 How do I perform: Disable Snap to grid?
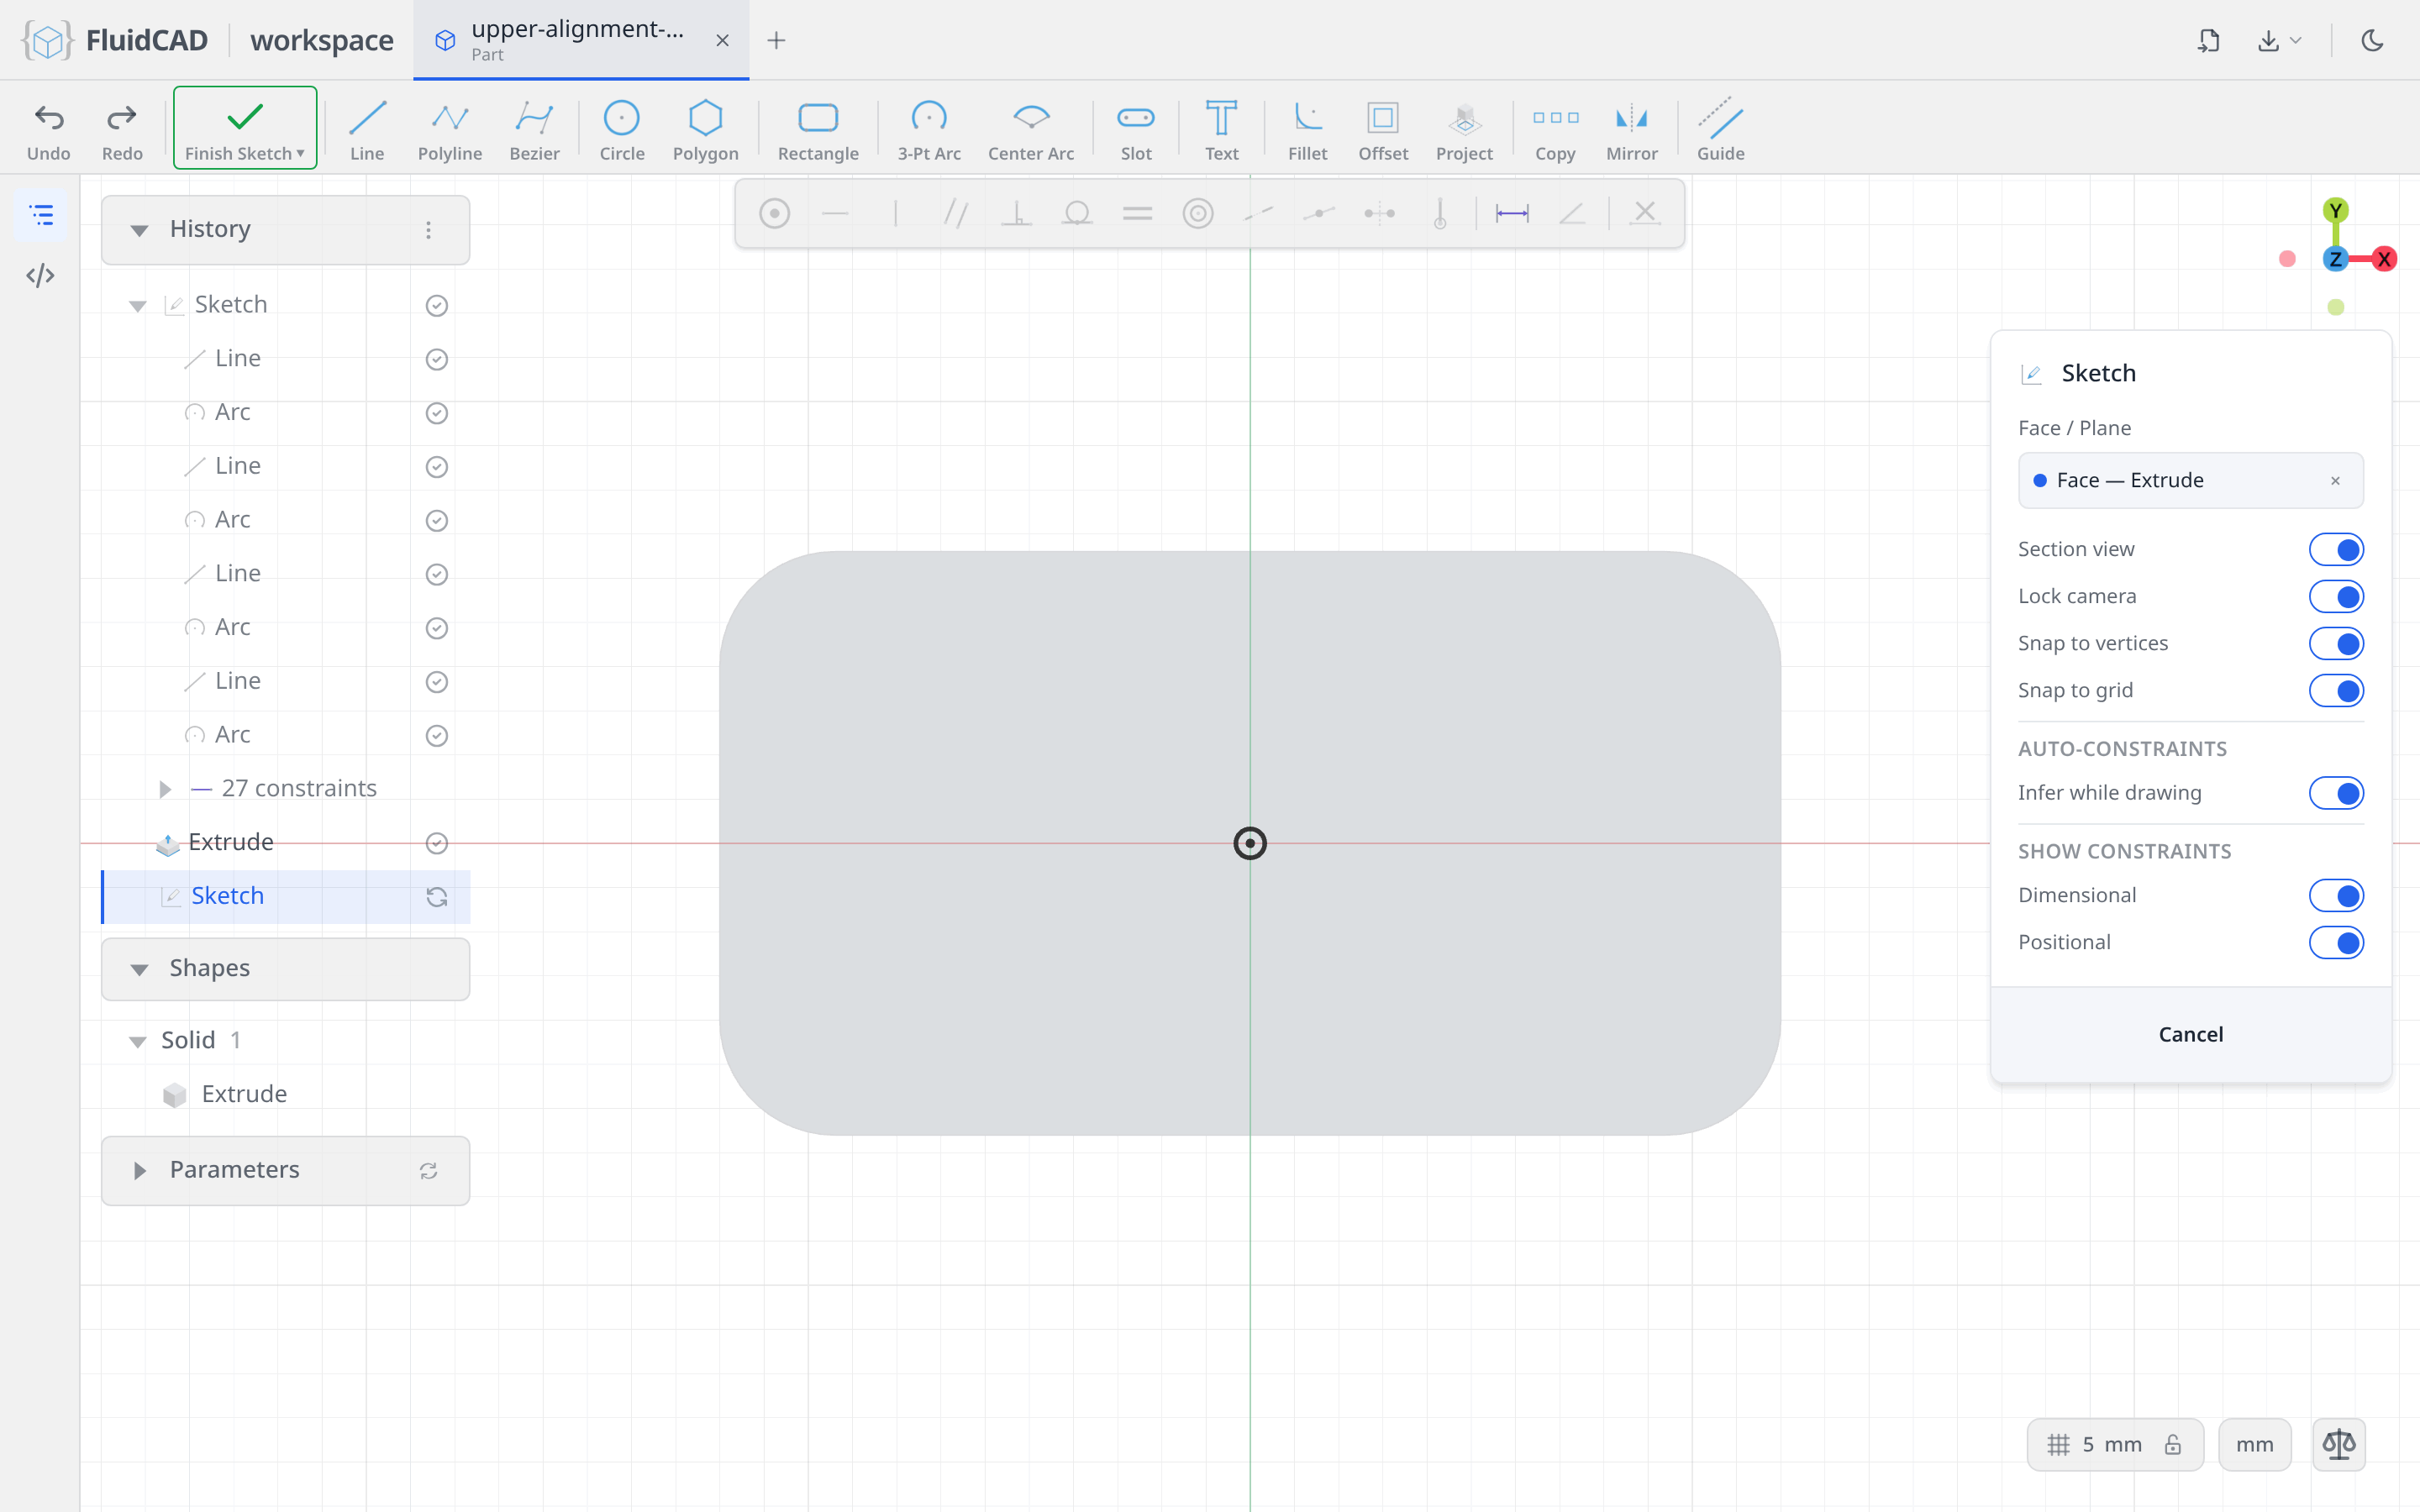click(x=2336, y=690)
